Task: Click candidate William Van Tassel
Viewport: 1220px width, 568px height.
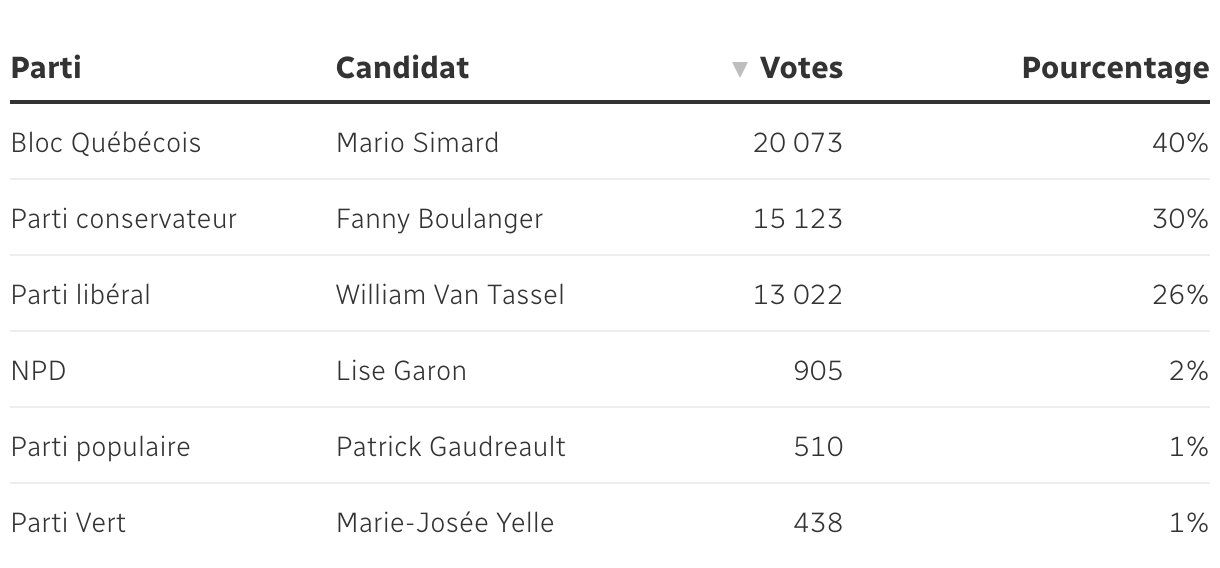Action: click(450, 295)
